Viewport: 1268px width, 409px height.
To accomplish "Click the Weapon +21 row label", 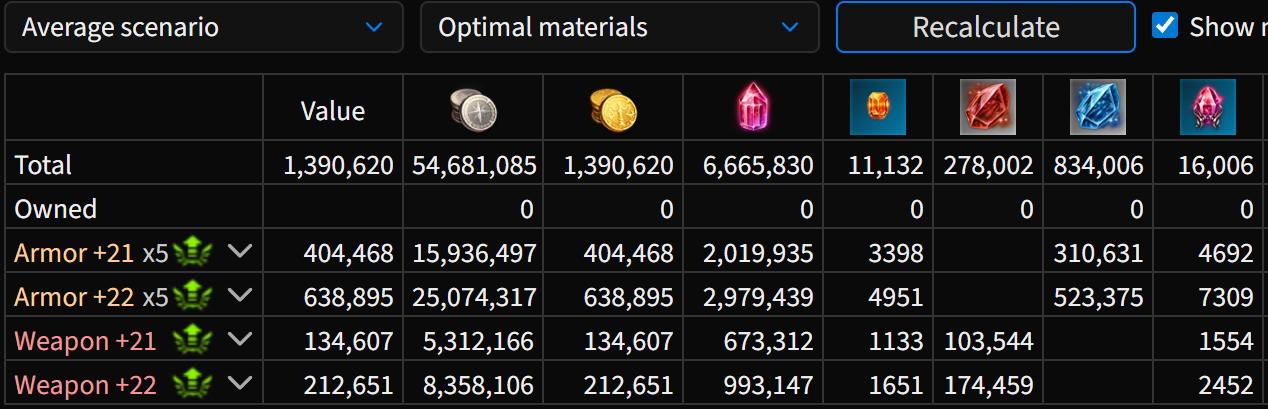I will coord(85,341).
